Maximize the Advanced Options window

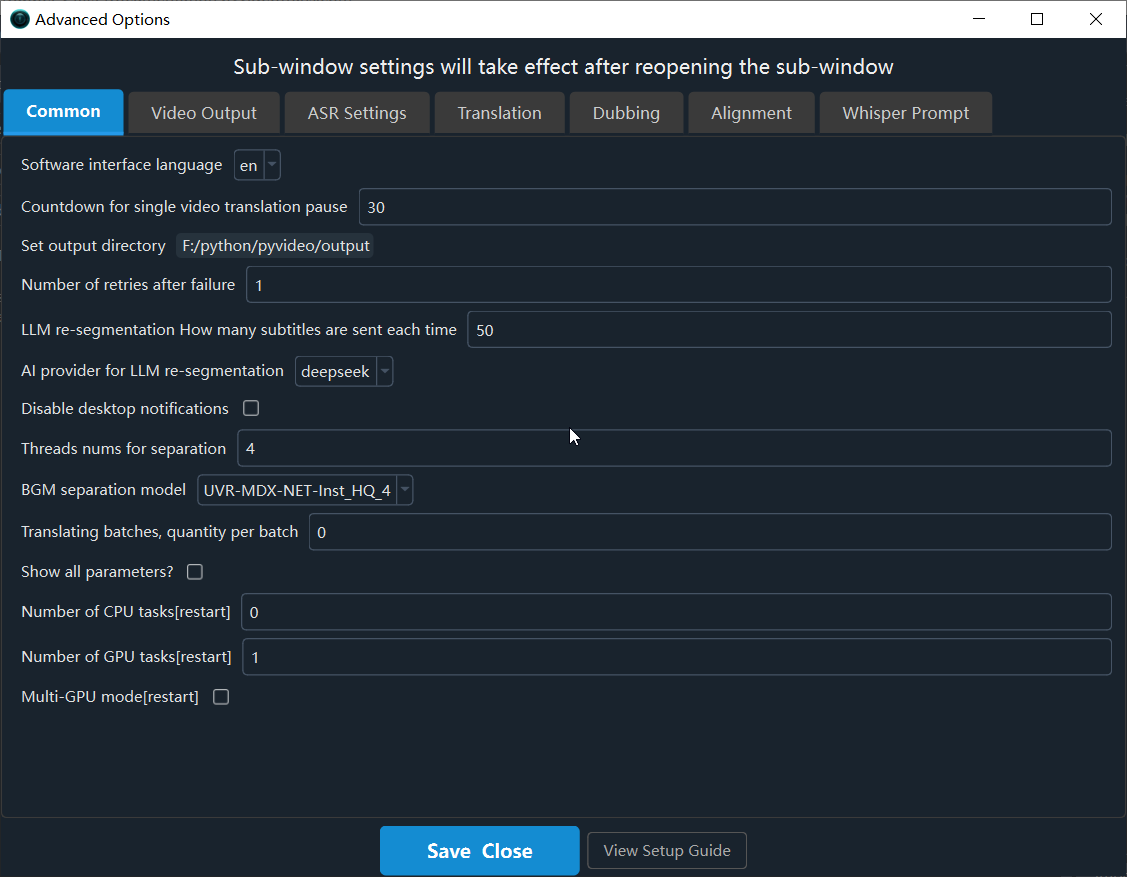pyautogui.click(x=1036, y=19)
